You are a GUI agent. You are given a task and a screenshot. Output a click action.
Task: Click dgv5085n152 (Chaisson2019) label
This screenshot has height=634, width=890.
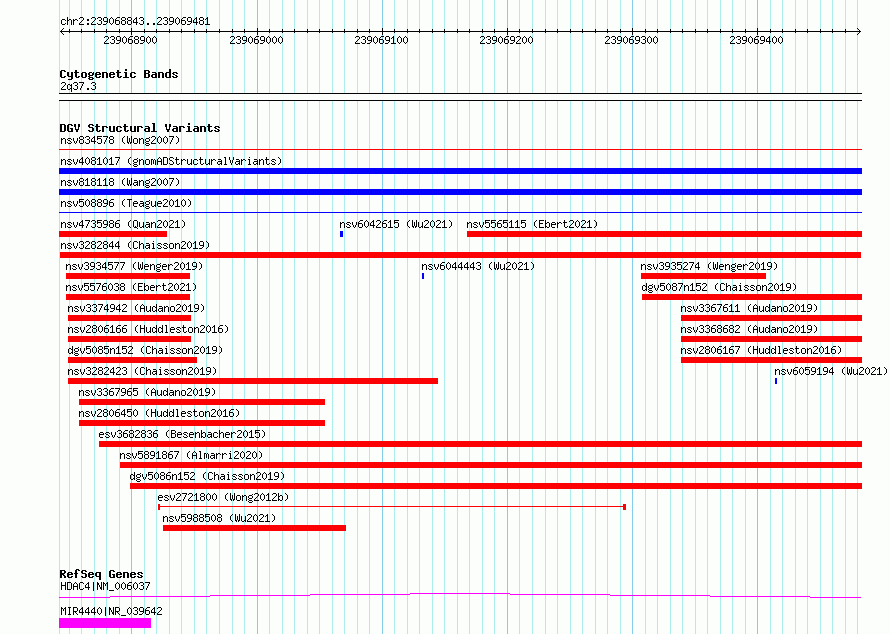[145, 350]
